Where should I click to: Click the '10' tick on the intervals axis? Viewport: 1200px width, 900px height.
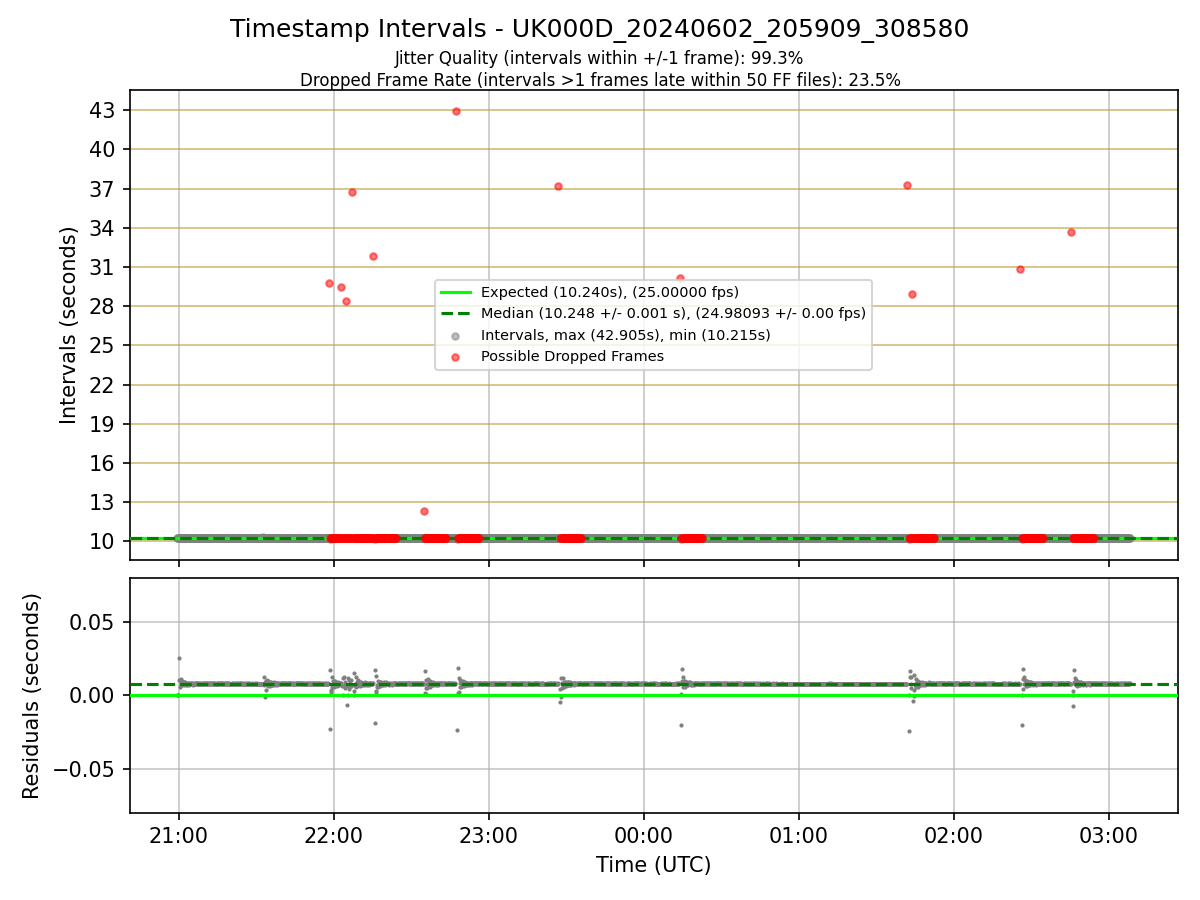pyautogui.click(x=103, y=541)
